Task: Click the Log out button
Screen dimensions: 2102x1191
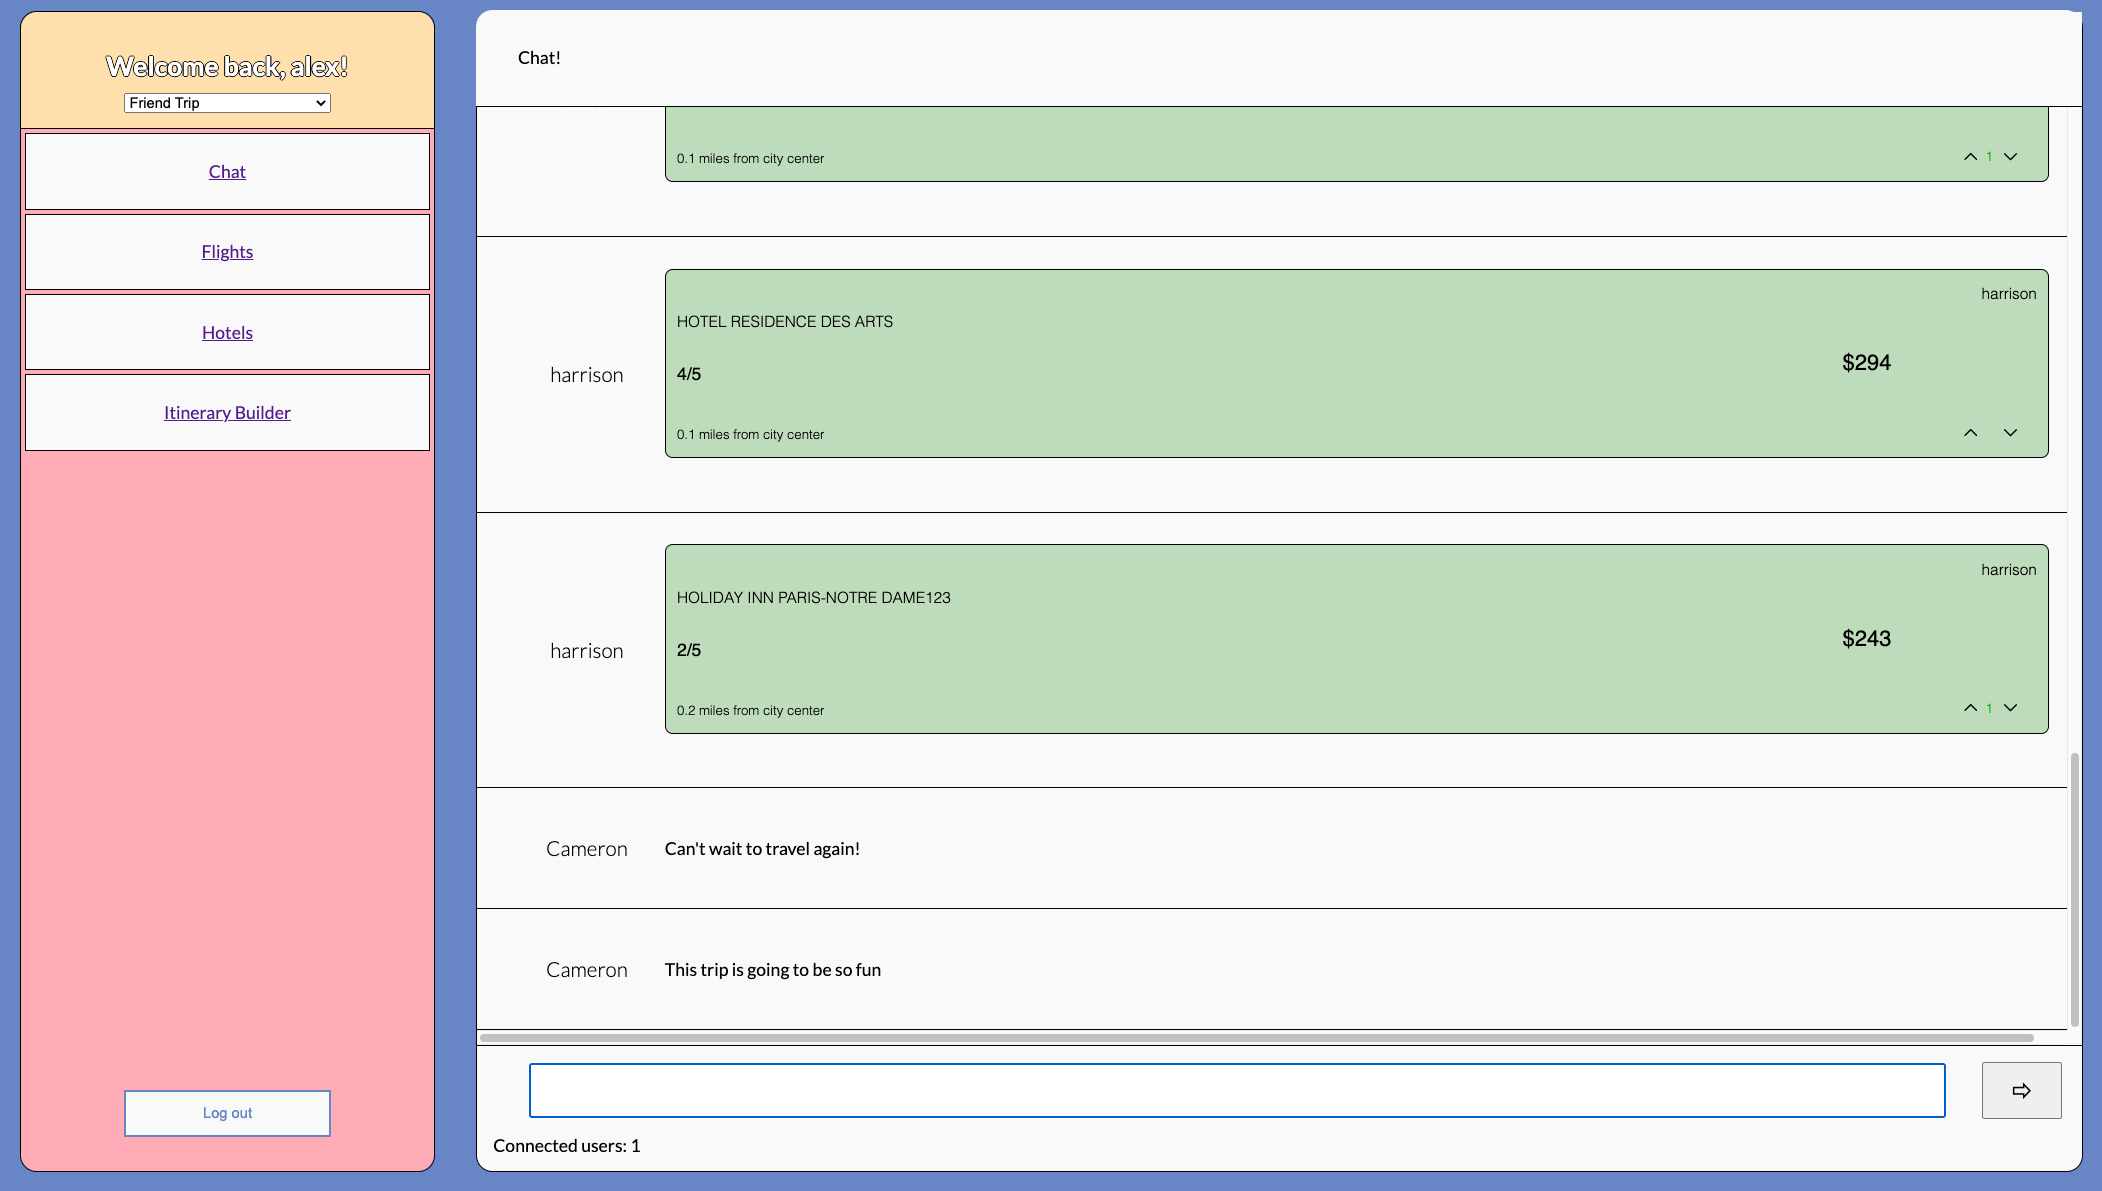Action: [x=227, y=1113]
